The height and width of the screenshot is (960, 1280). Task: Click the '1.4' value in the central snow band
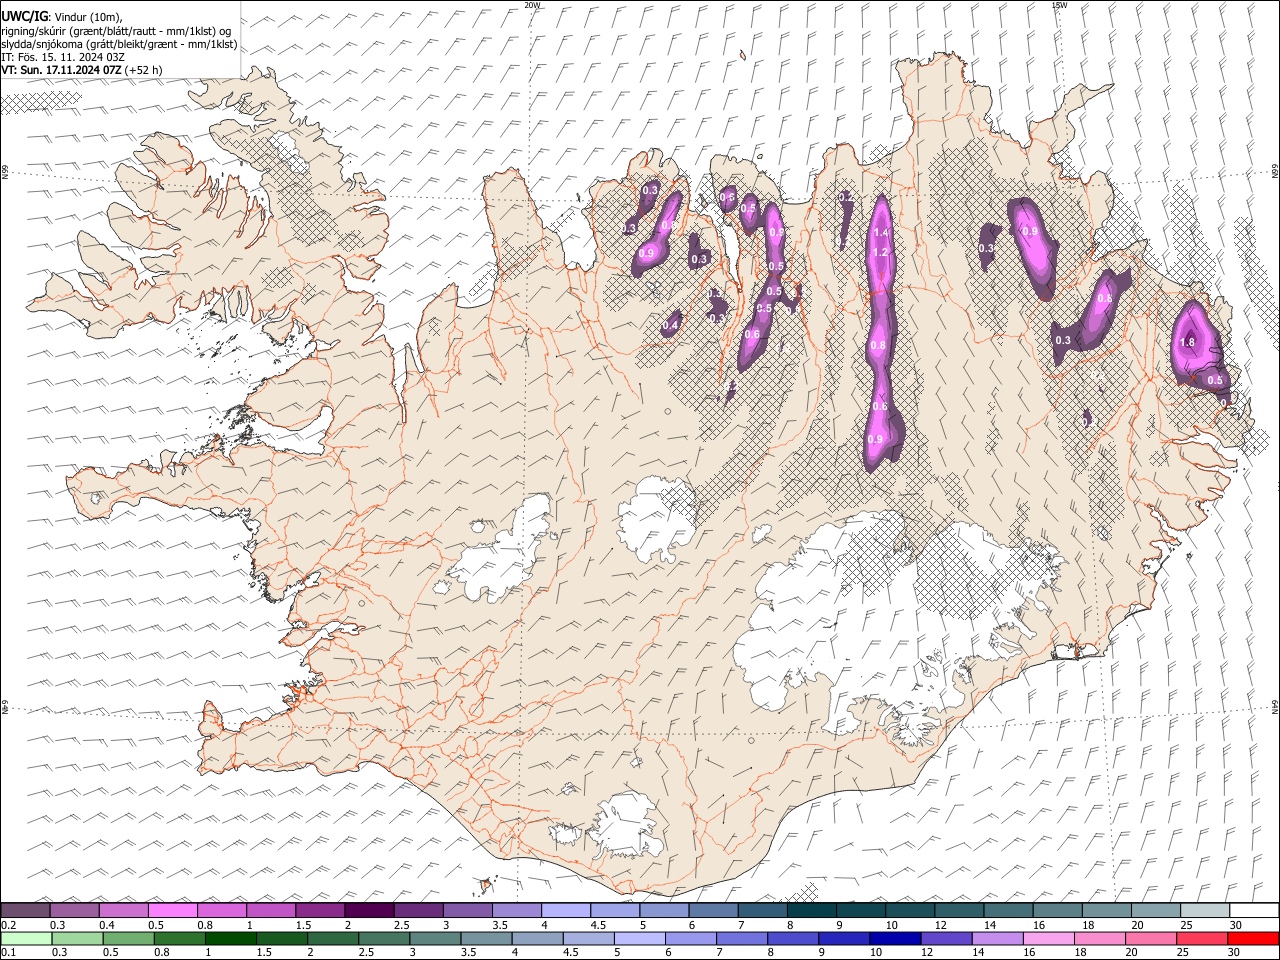coord(881,233)
